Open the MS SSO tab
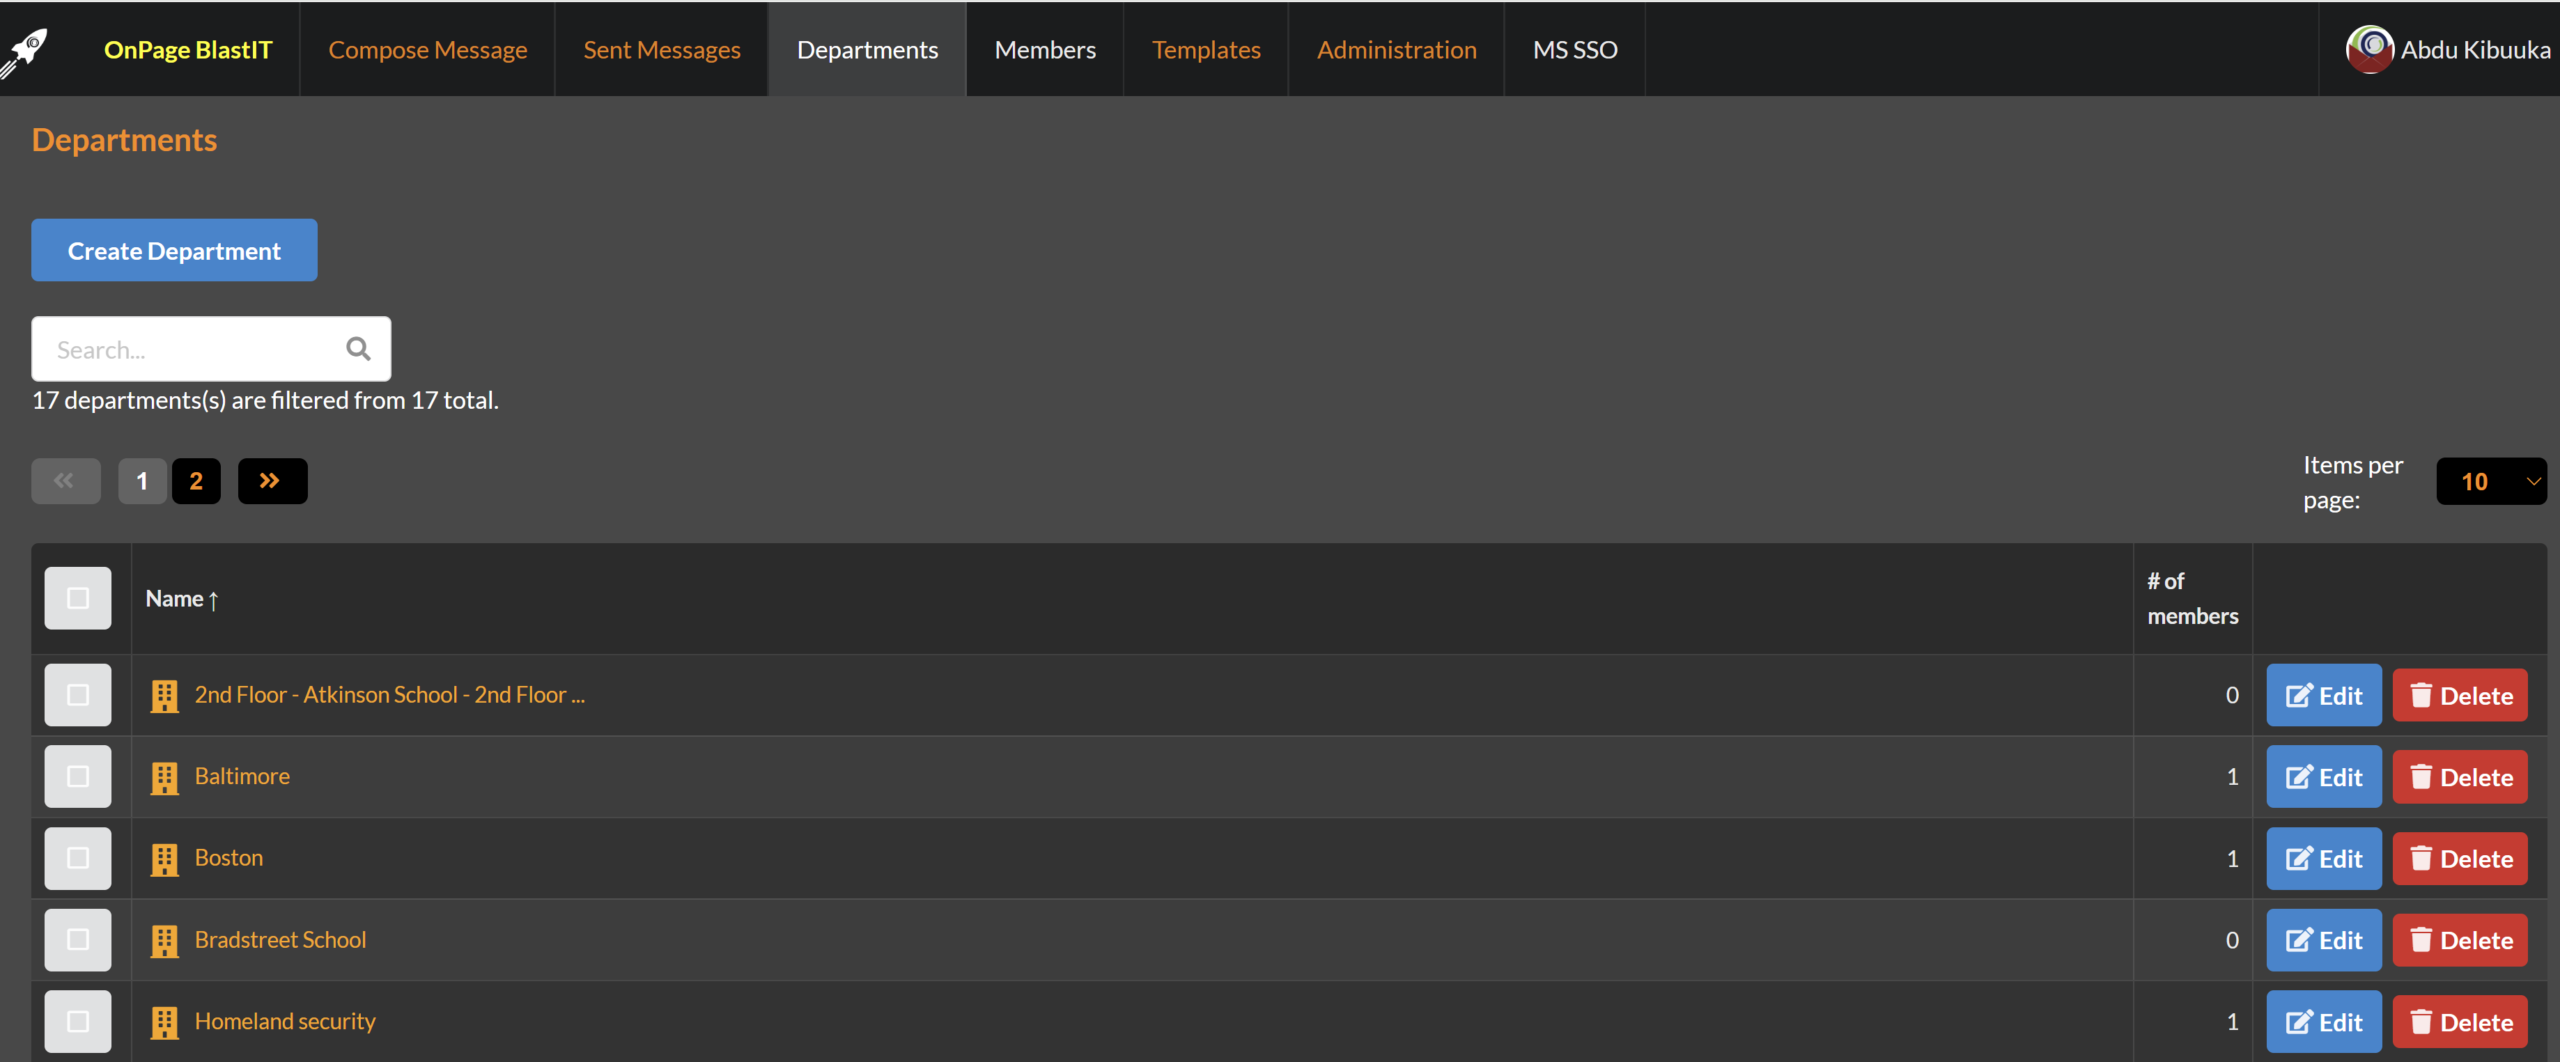The height and width of the screenshot is (1062, 2560). click(1575, 50)
